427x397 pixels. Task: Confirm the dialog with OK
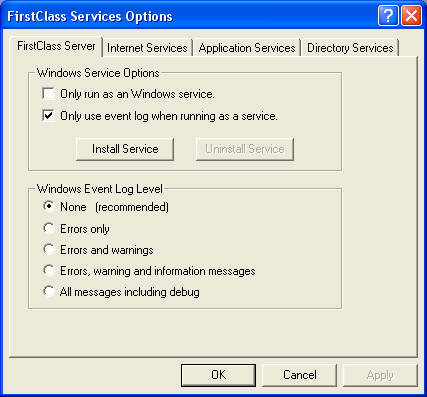pos(218,375)
